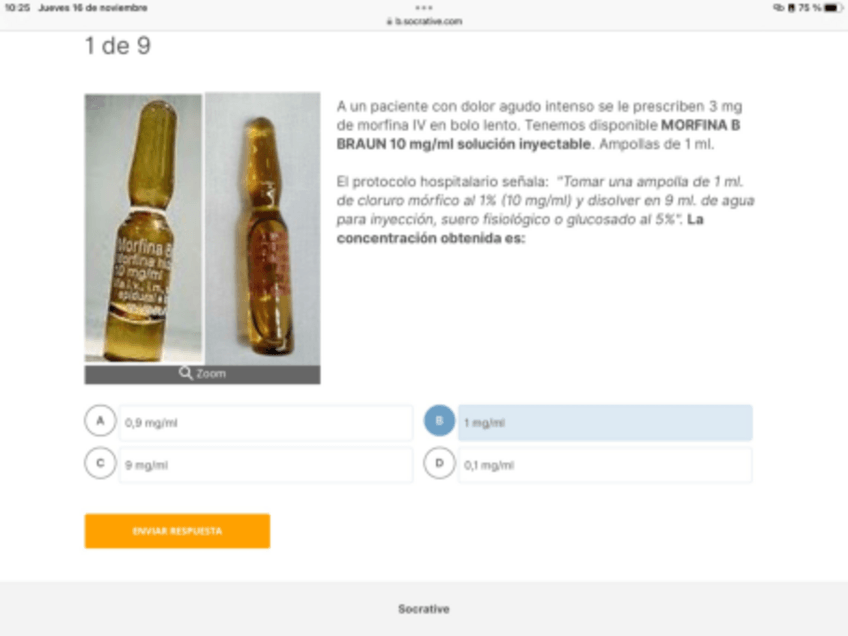Tap the lock icon beside the URL
Image resolution: width=848 pixels, height=636 pixels.
click(389, 21)
